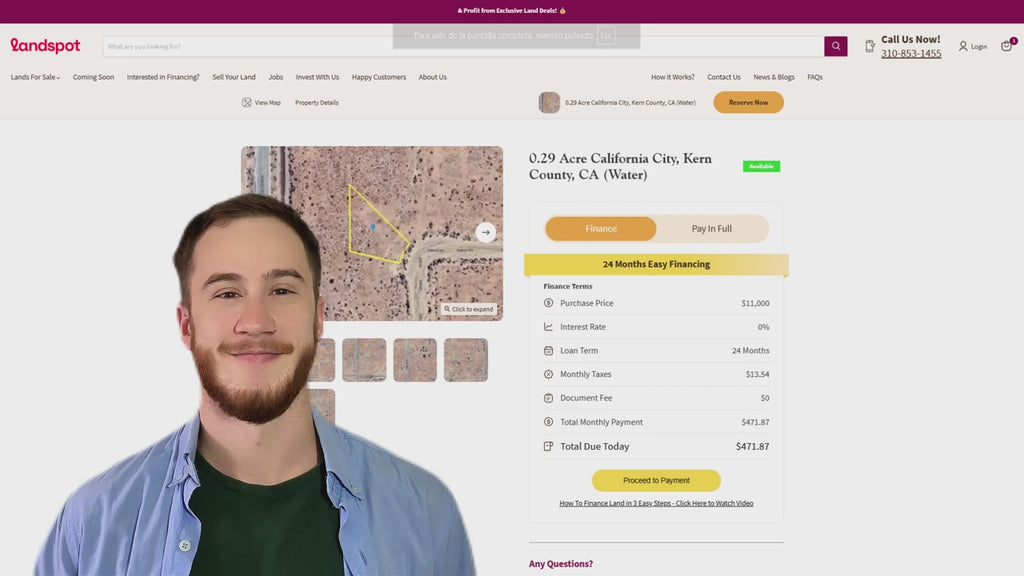Click the Proceed to Payment button
This screenshot has height=576, width=1024.
pyautogui.click(x=656, y=480)
